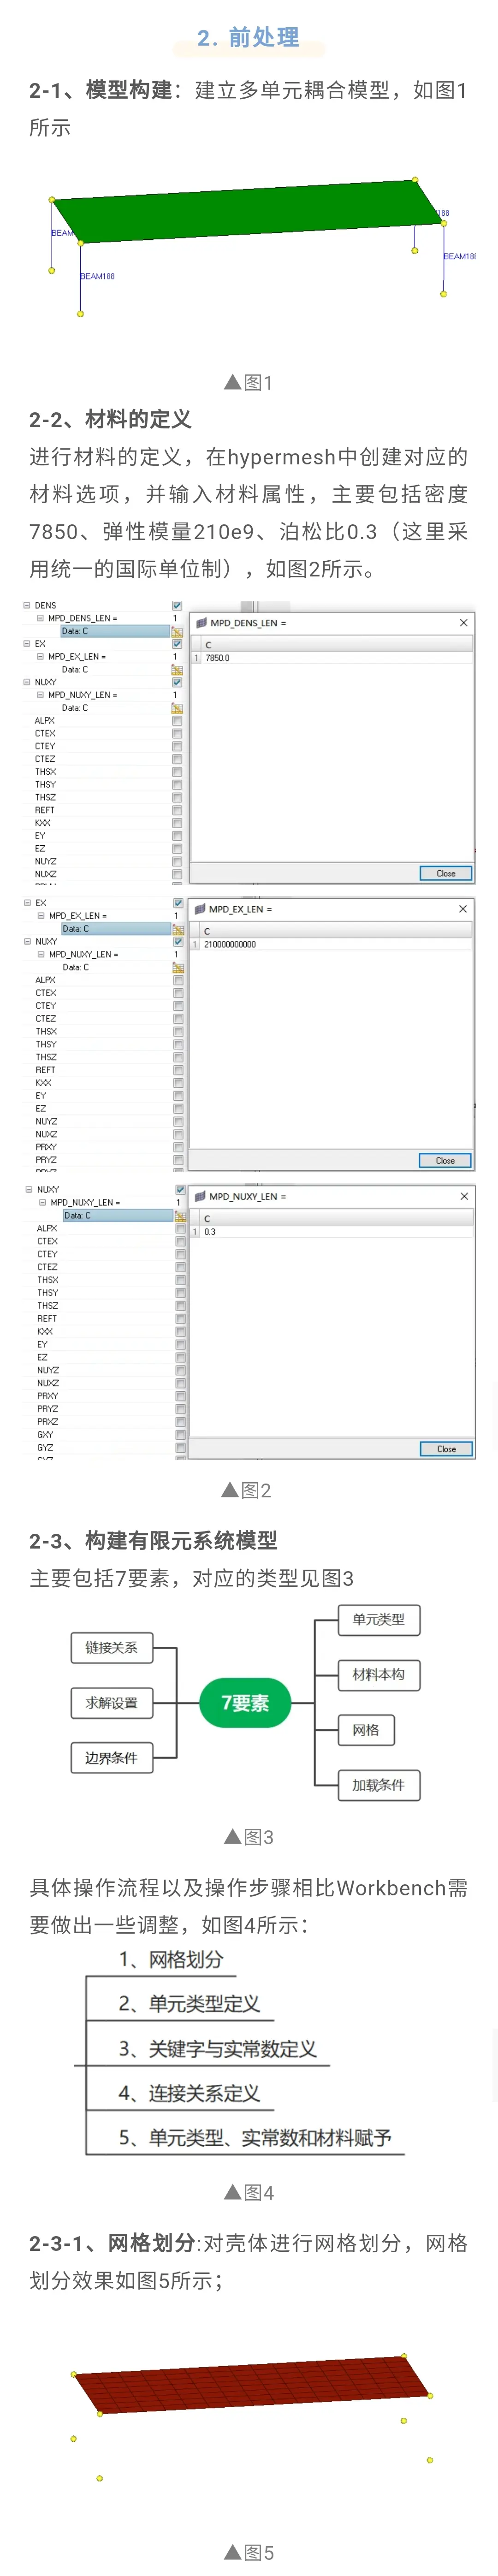The height and width of the screenshot is (2576, 498).
Task: Select the 加载条件 box in the diagram
Action: click(379, 1785)
